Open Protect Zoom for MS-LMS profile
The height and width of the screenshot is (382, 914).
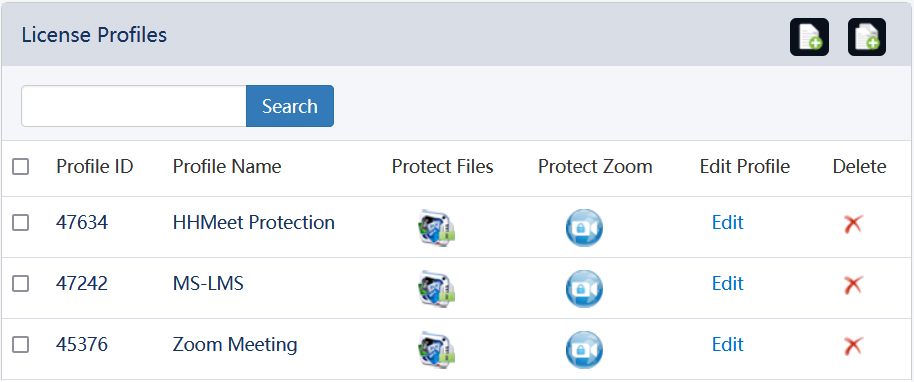click(x=584, y=288)
